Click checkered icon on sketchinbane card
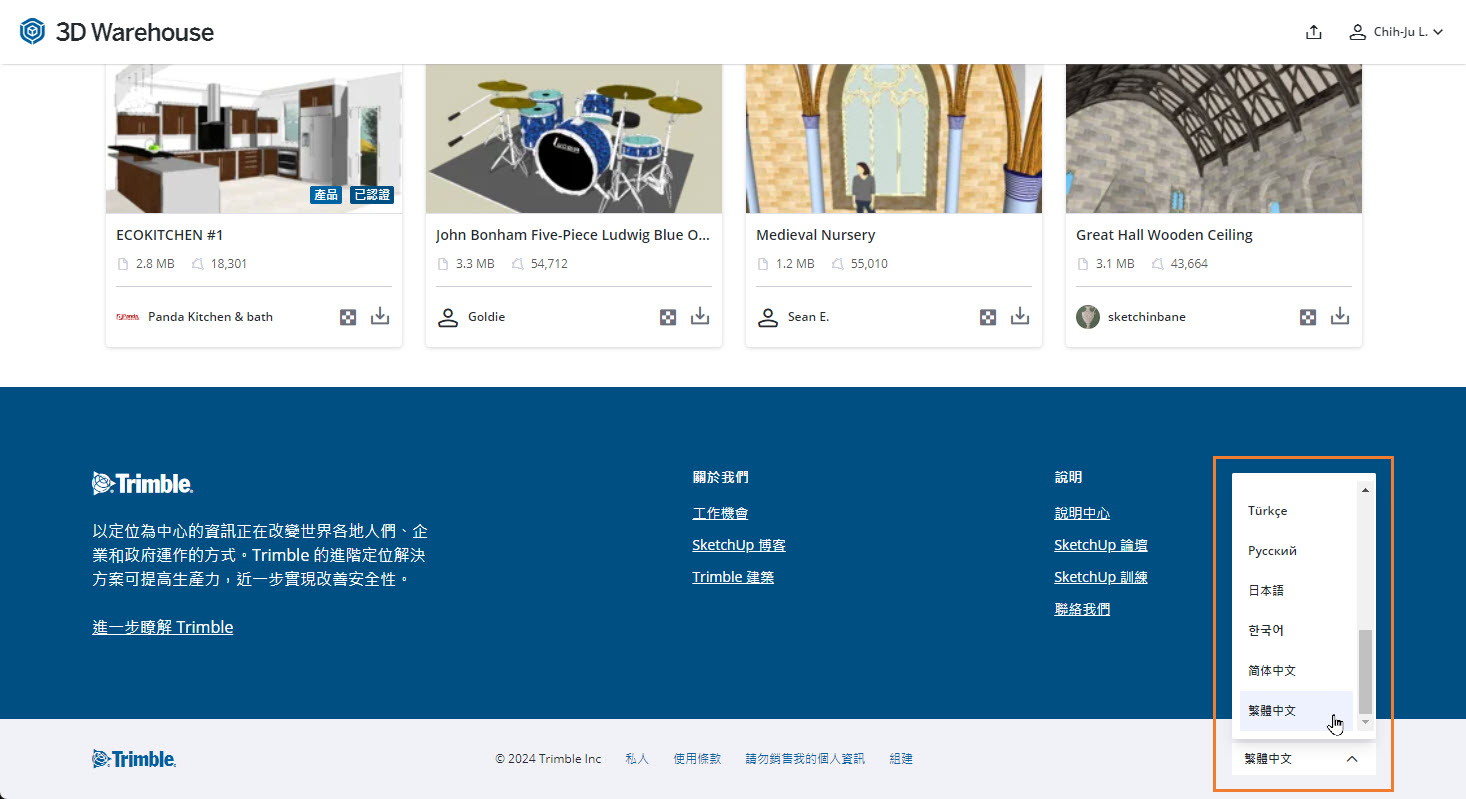1466x799 pixels. pyautogui.click(x=1308, y=317)
